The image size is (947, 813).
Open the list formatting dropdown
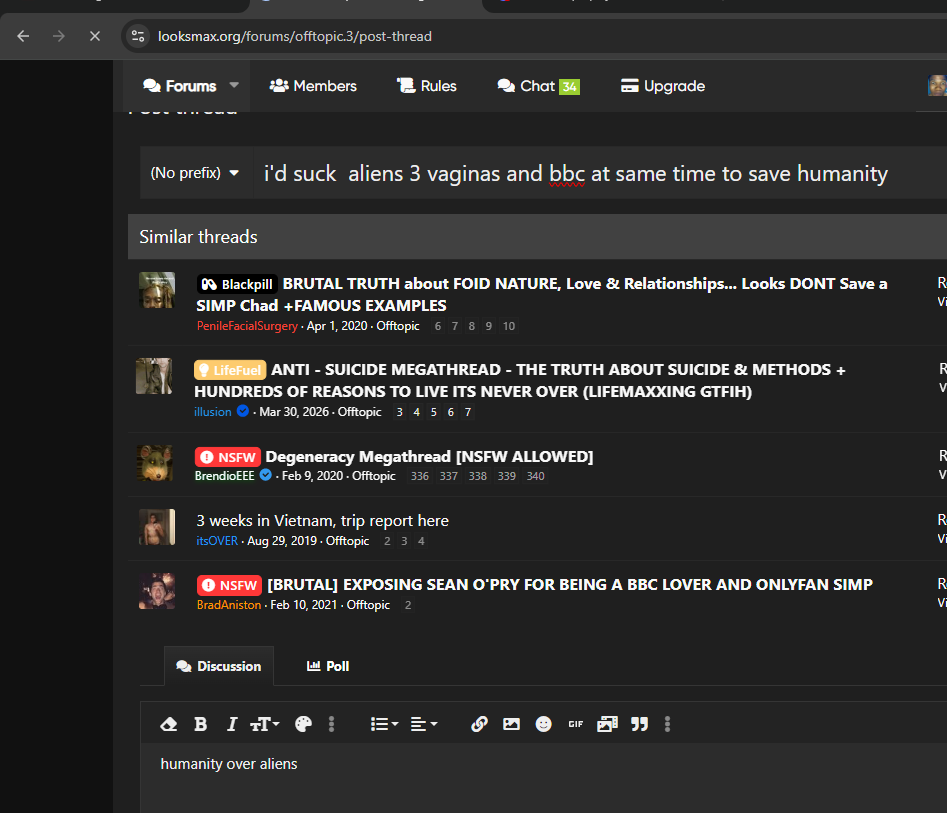384,724
